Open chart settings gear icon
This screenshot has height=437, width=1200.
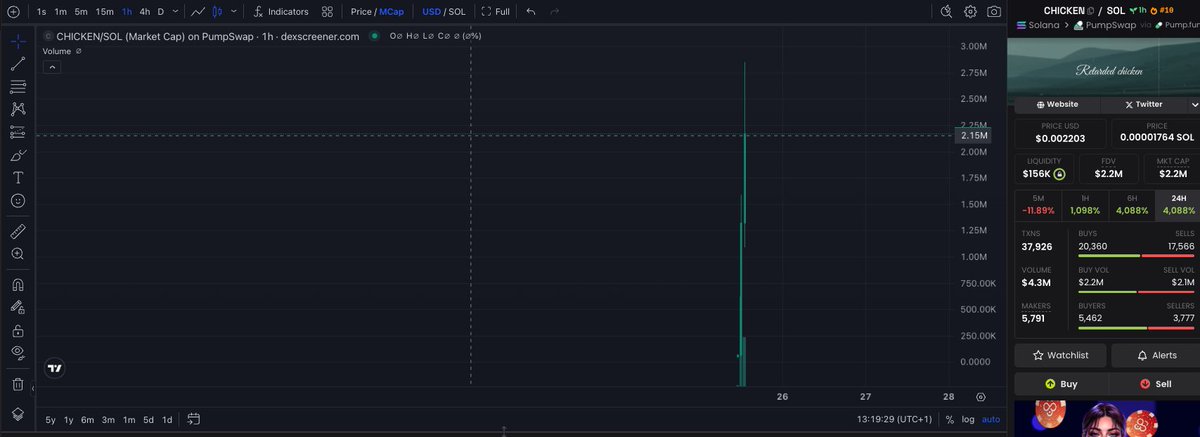coord(970,11)
